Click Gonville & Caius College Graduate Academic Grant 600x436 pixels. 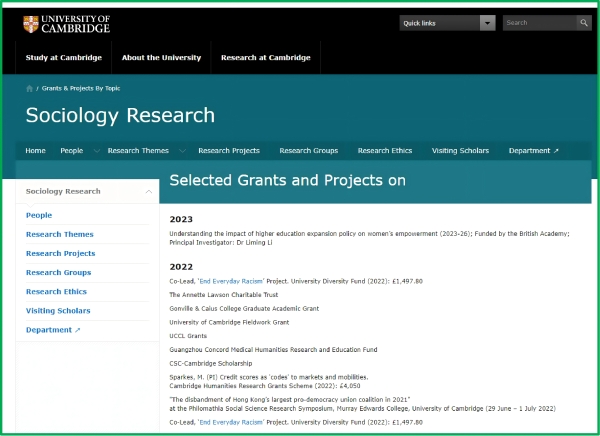pos(244,309)
